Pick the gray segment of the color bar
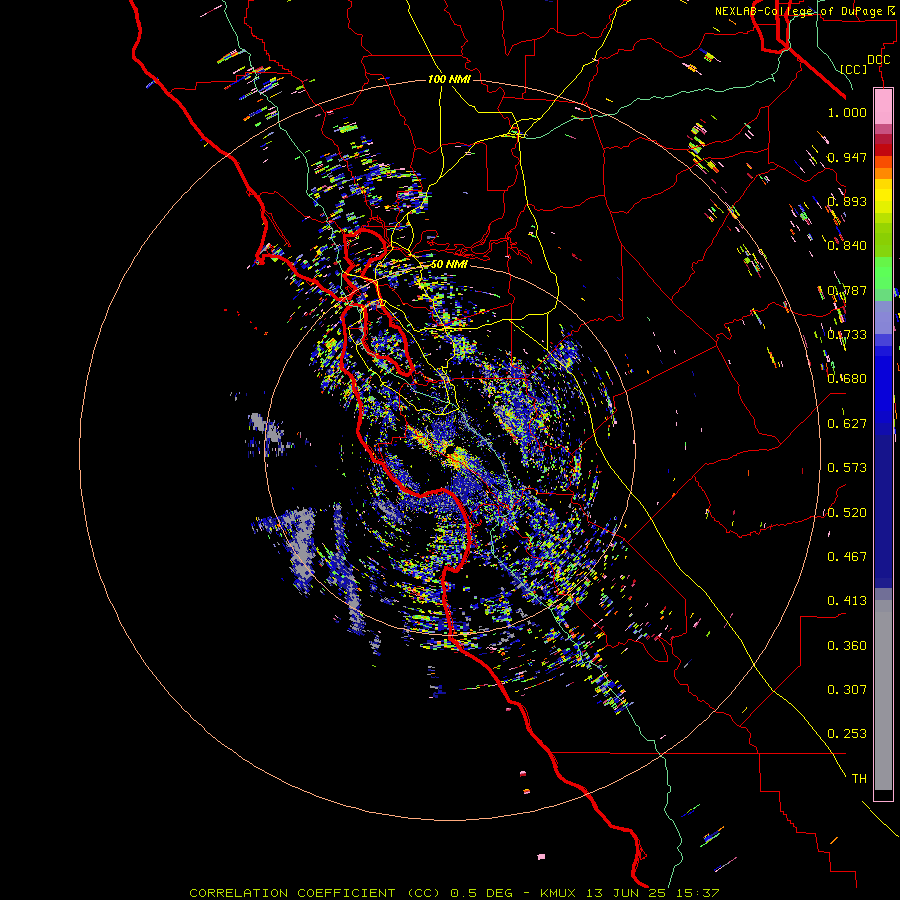Screen dimensions: 900x900 [883, 695]
